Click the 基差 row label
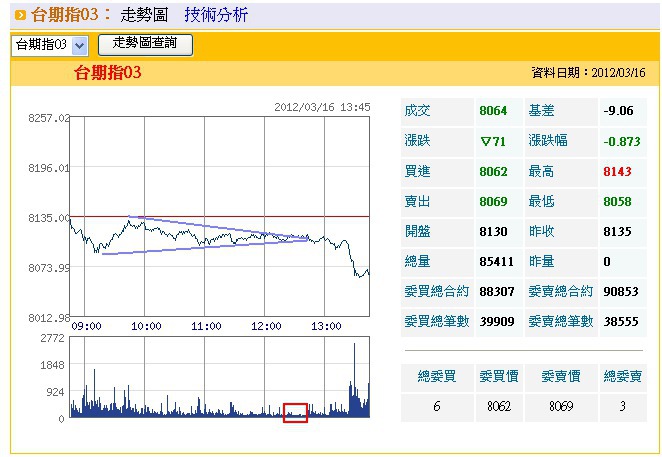 click(x=541, y=111)
